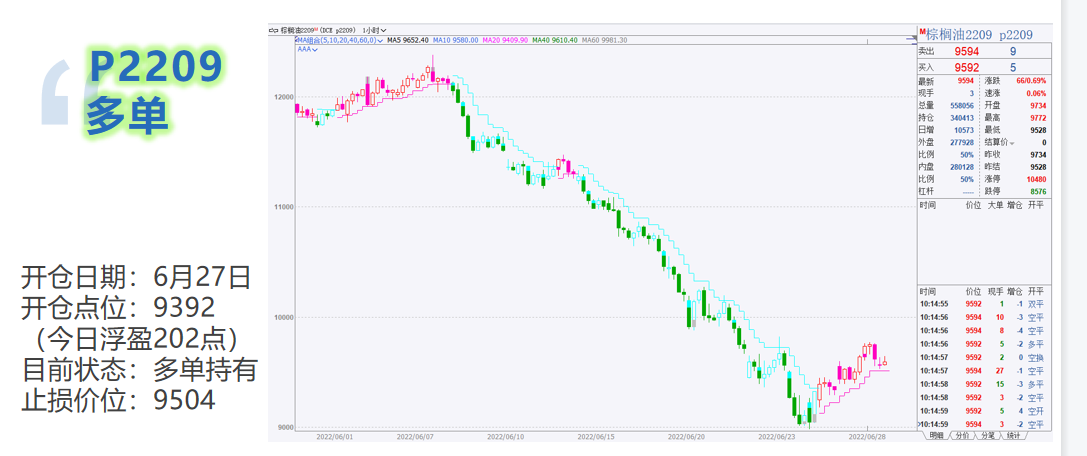Click the 总量 value 558056

tap(962, 105)
